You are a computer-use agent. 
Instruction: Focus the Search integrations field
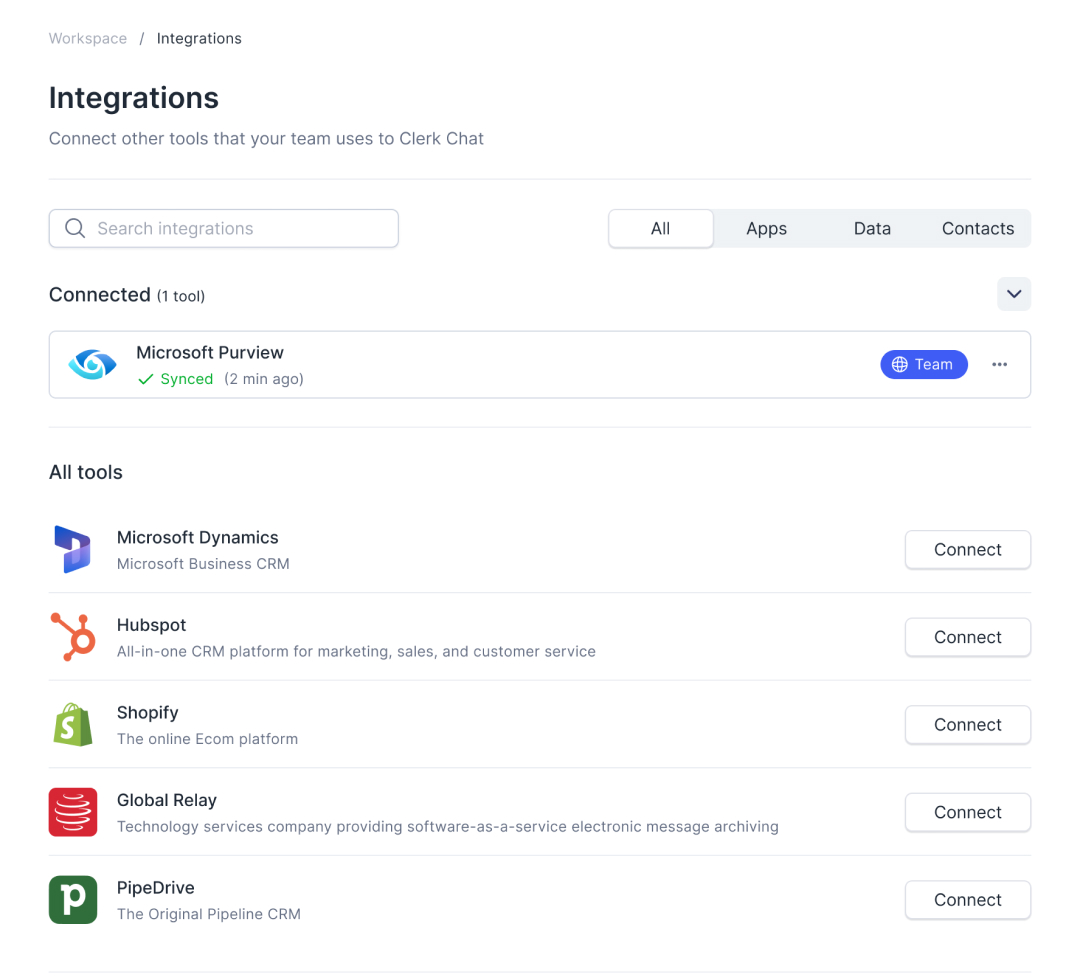[x=224, y=229]
